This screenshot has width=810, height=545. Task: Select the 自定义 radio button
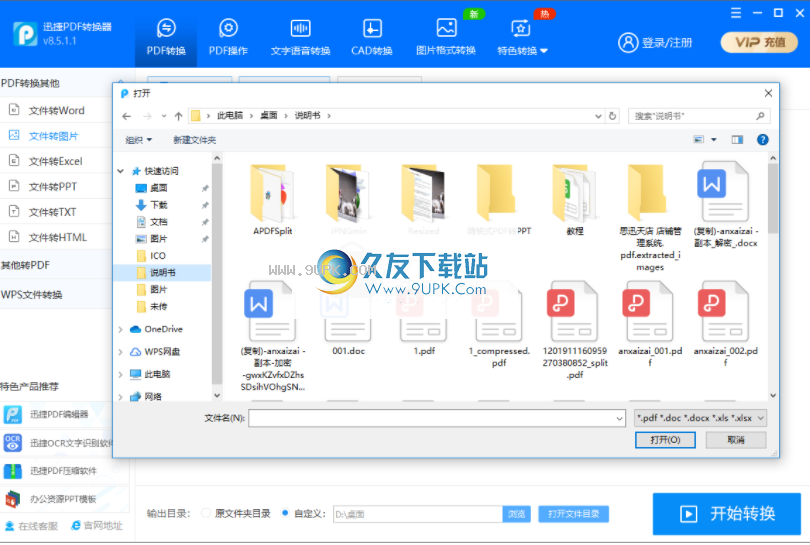tap(285, 513)
